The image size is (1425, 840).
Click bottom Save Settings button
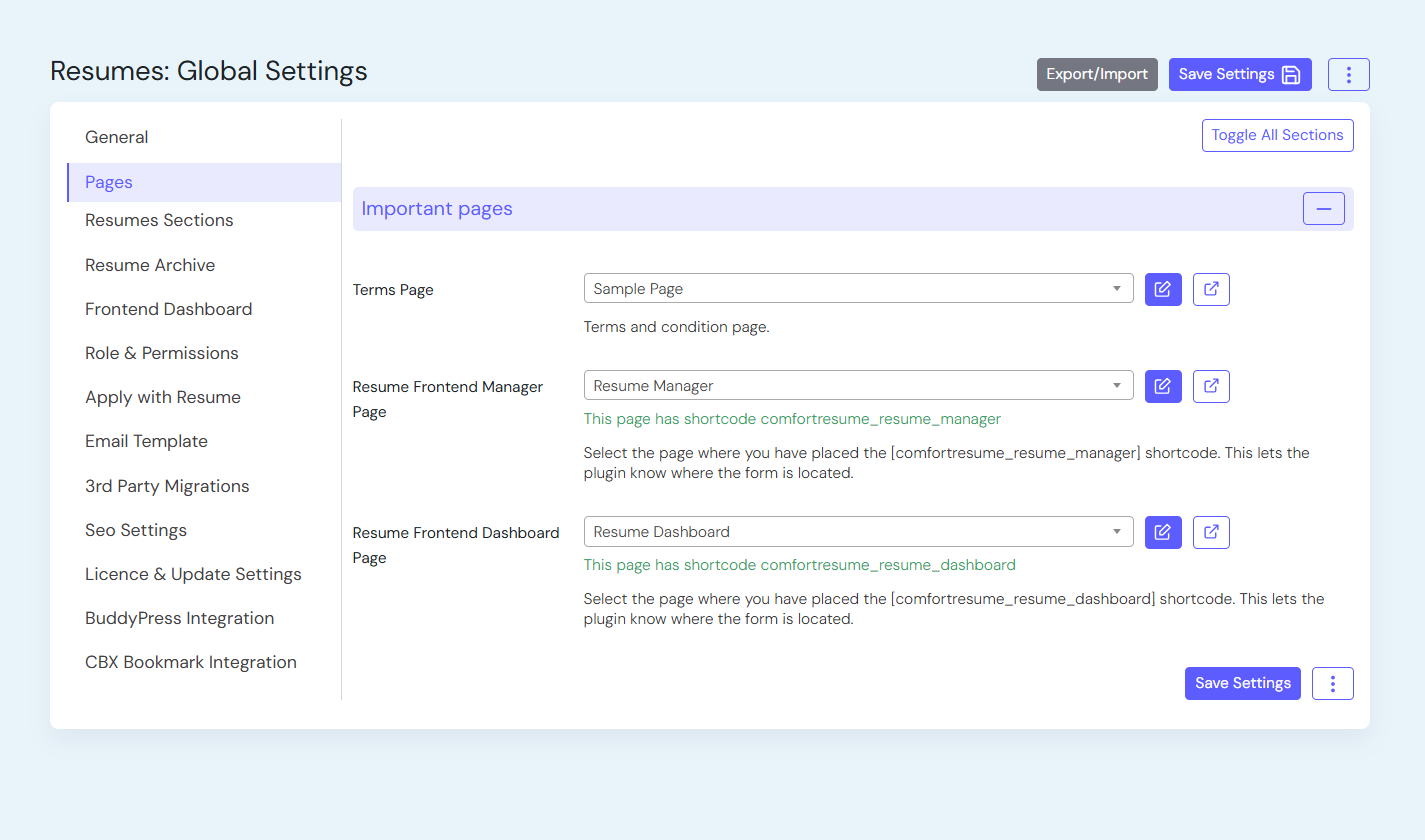[x=1242, y=683]
